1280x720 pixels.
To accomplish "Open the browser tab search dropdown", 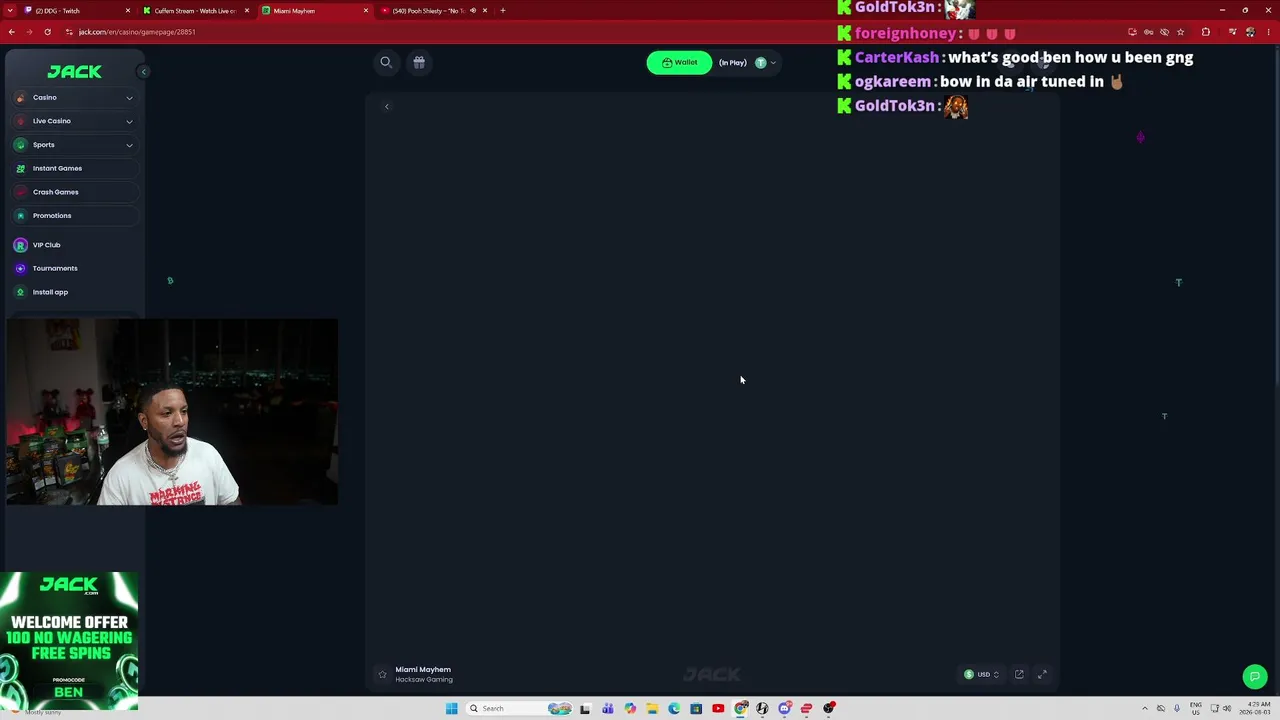I will (x=11, y=11).
